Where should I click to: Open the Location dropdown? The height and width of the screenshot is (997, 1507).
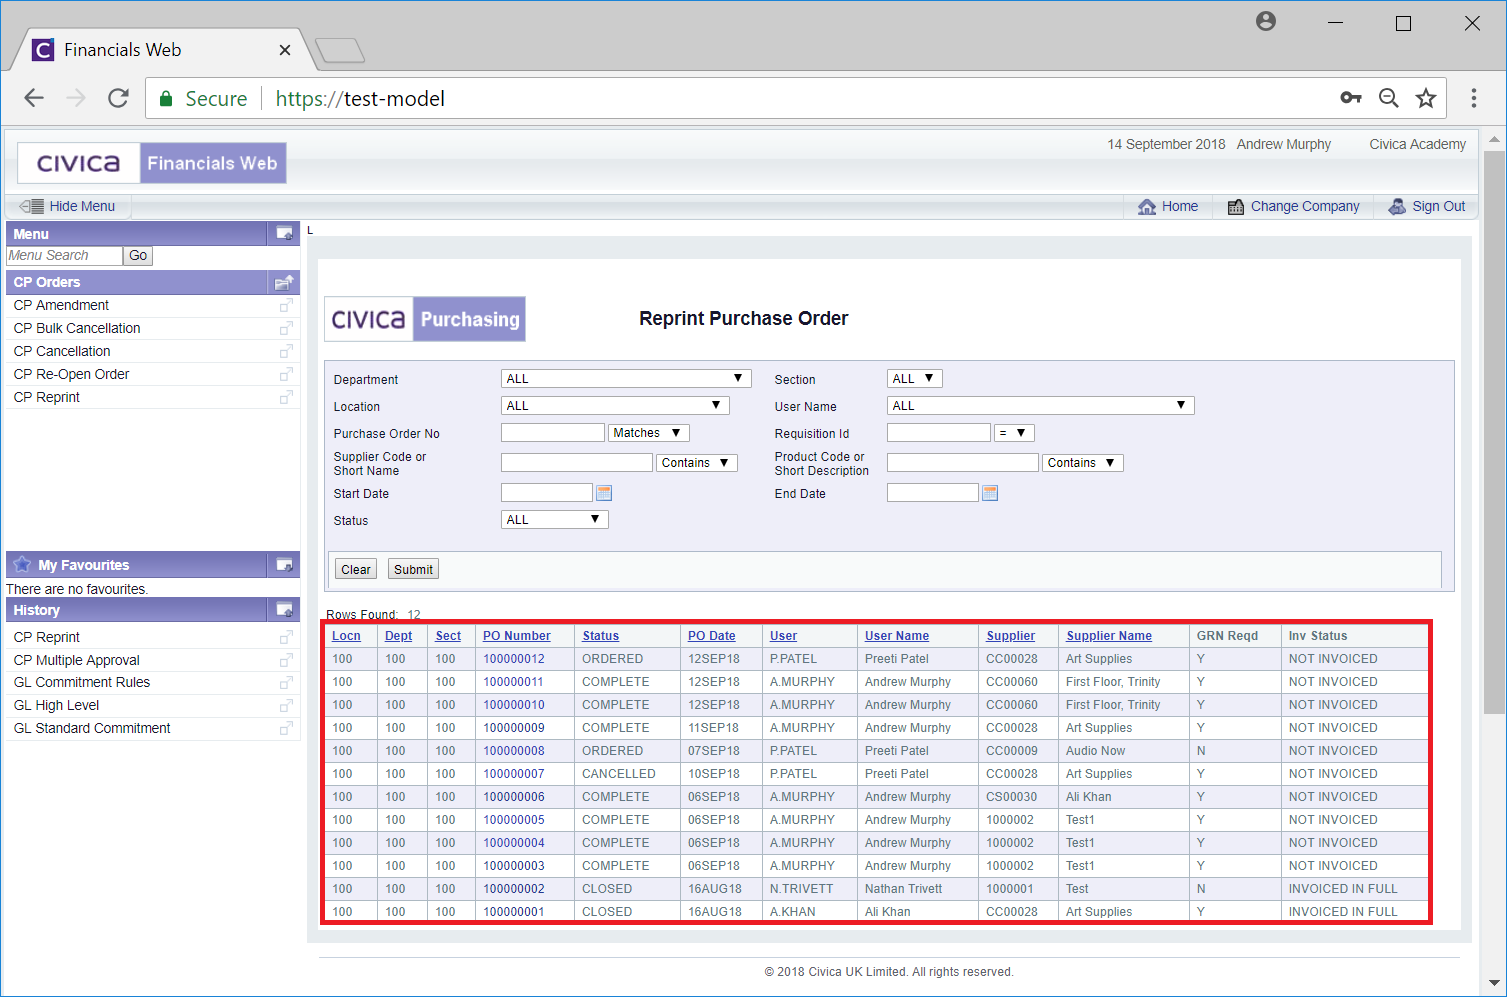(x=615, y=406)
